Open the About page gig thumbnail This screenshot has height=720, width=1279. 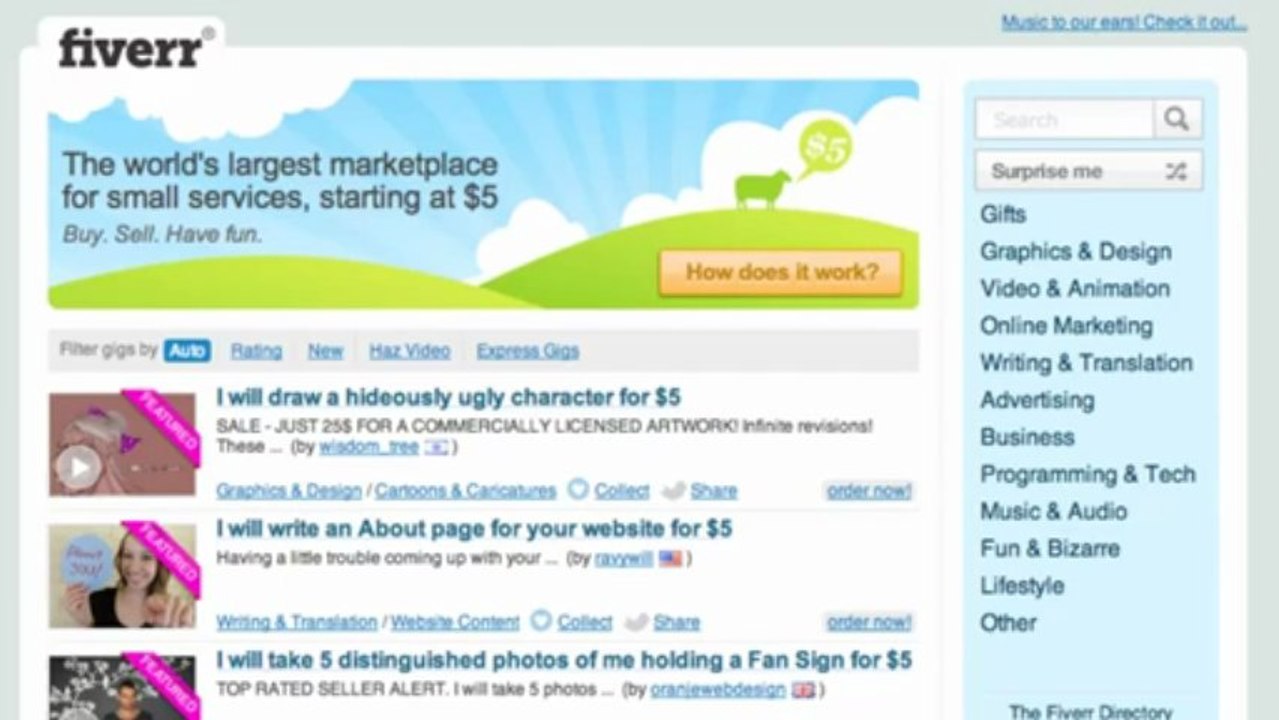(x=122, y=576)
